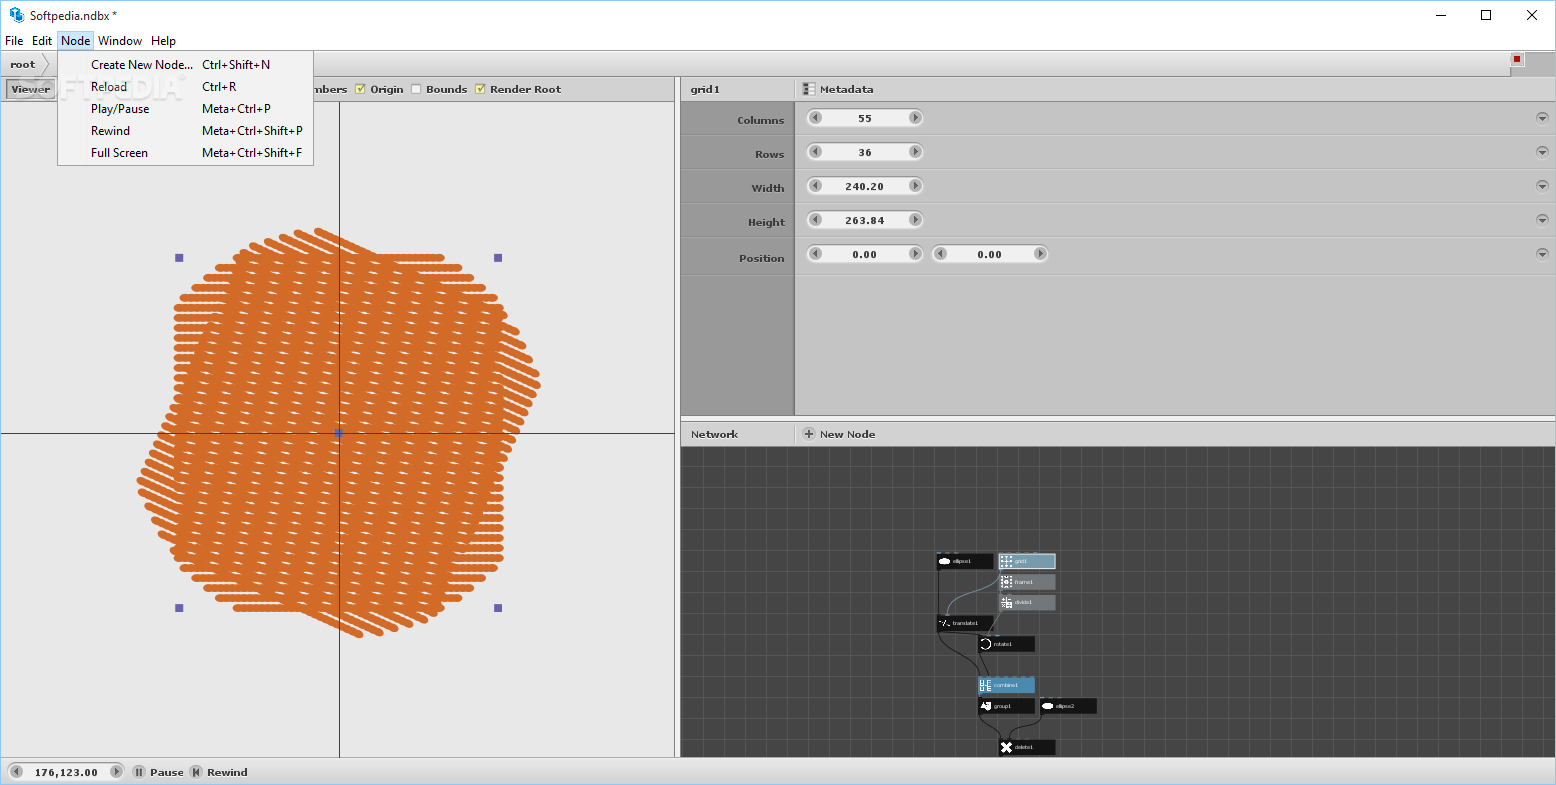Image resolution: width=1556 pixels, height=785 pixels.
Task: Pause the animation in the status bar
Action: point(159,772)
